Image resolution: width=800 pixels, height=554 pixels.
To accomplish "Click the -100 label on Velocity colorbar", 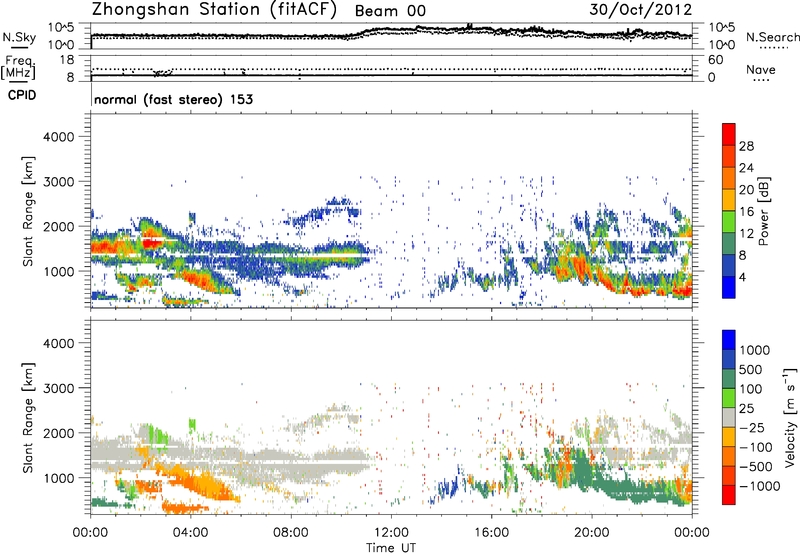I will point(756,447).
